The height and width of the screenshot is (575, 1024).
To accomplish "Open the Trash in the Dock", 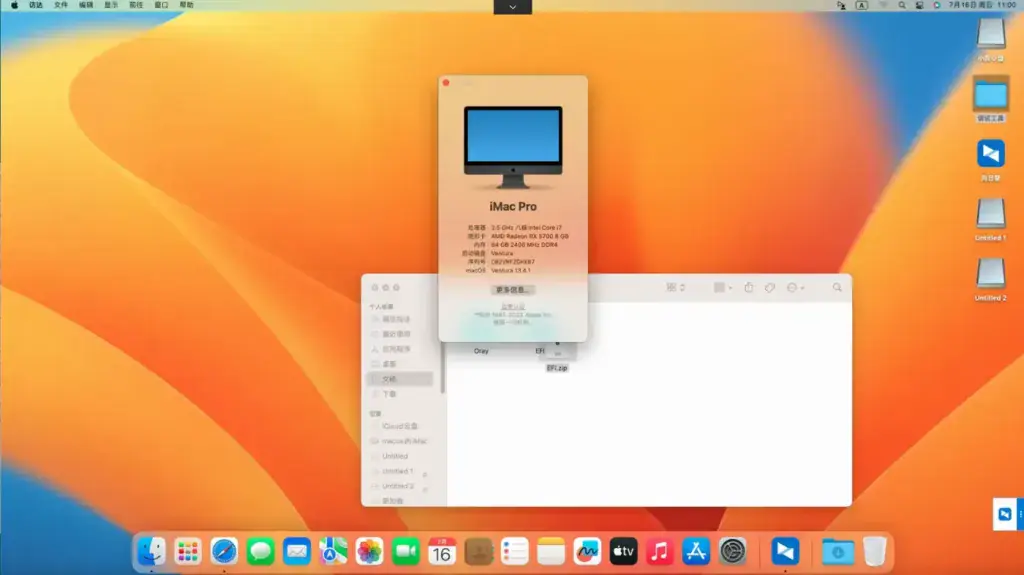I will point(874,551).
